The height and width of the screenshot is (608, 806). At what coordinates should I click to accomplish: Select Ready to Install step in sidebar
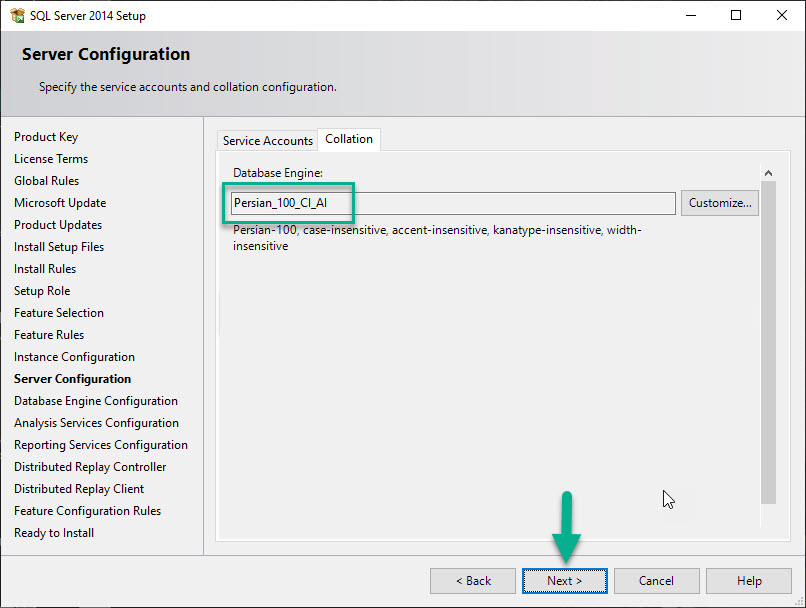(x=54, y=533)
